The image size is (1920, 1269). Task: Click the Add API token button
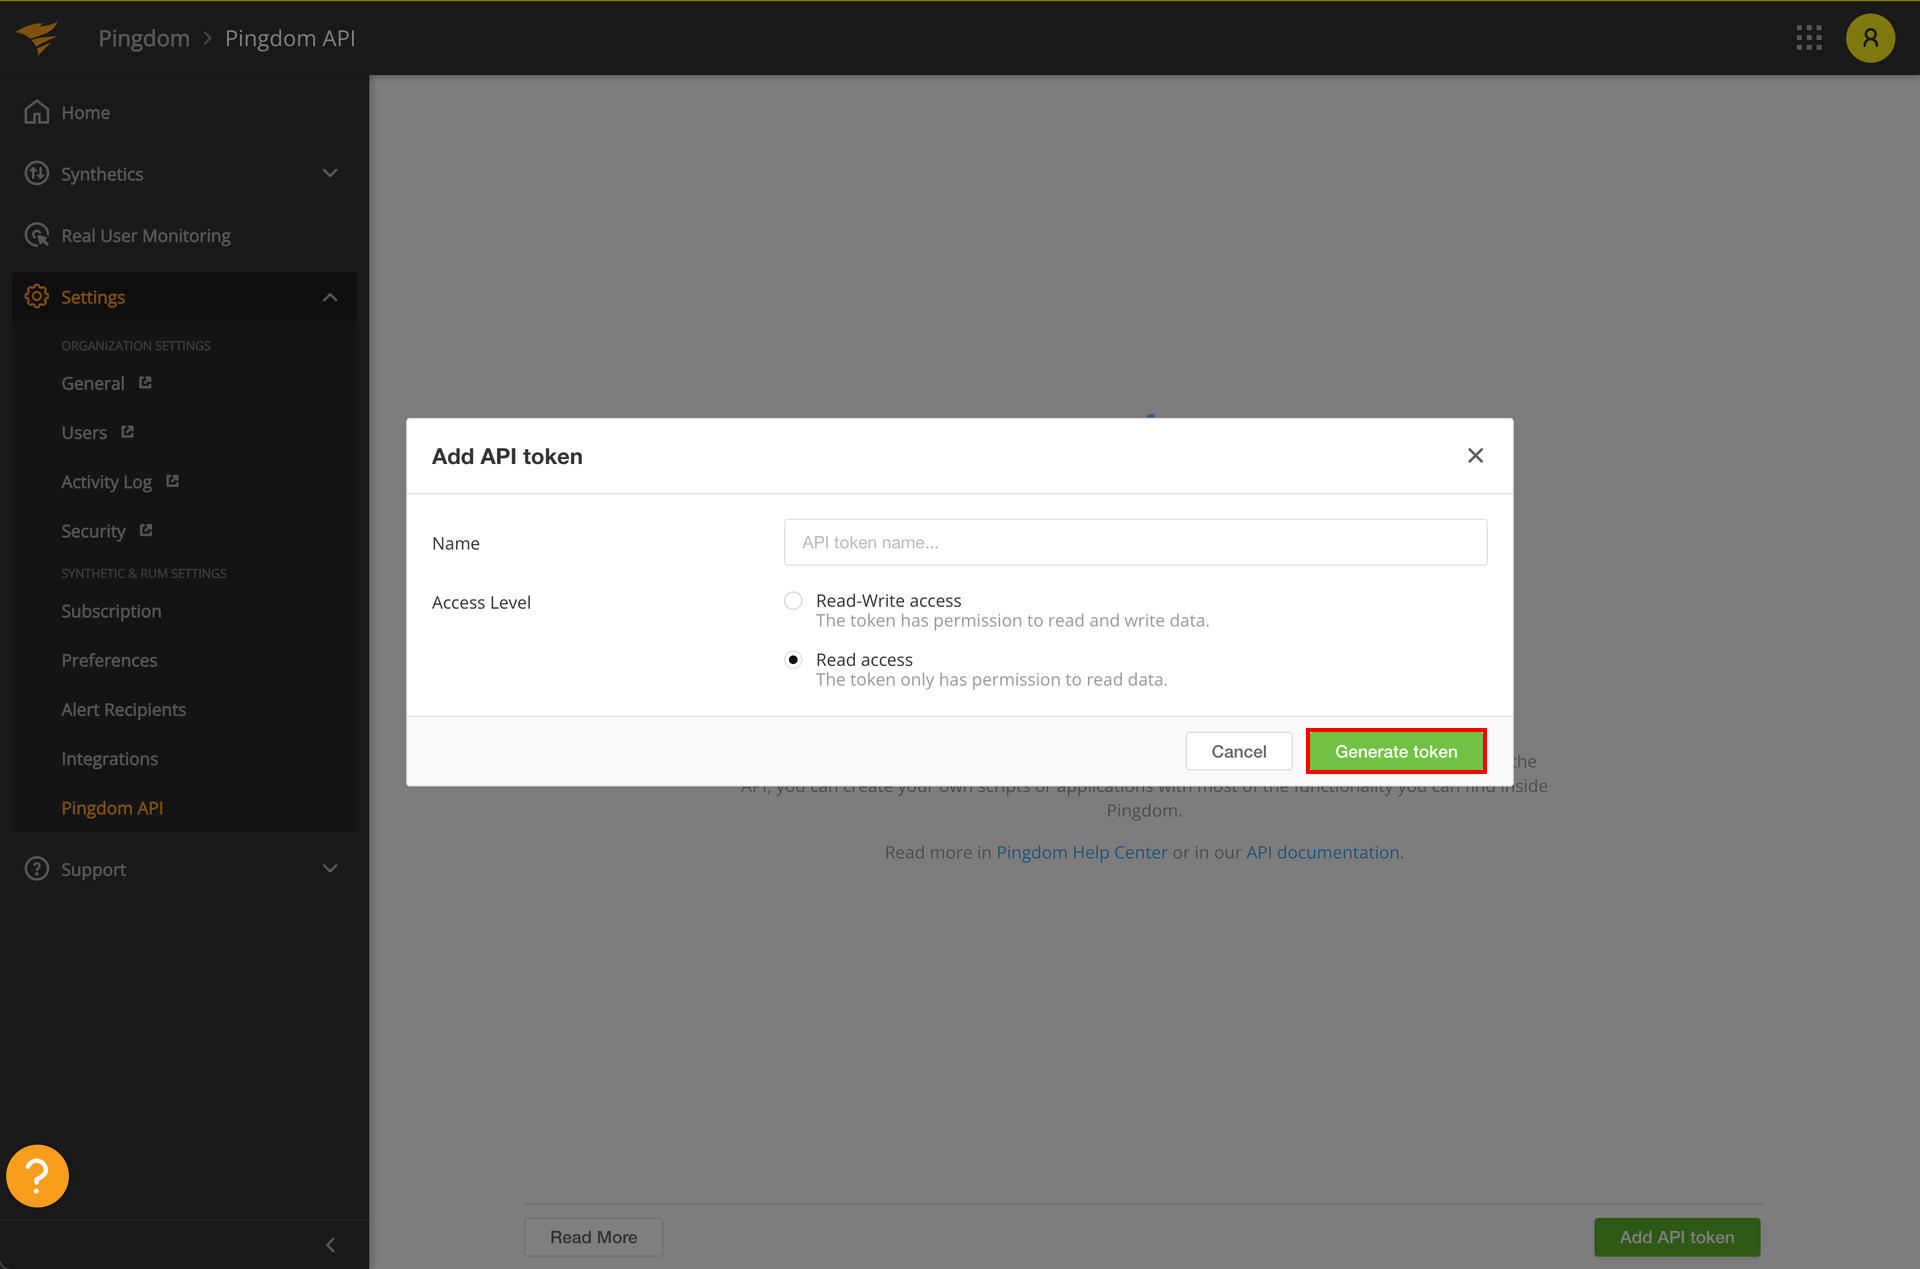click(x=1677, y=1237)
